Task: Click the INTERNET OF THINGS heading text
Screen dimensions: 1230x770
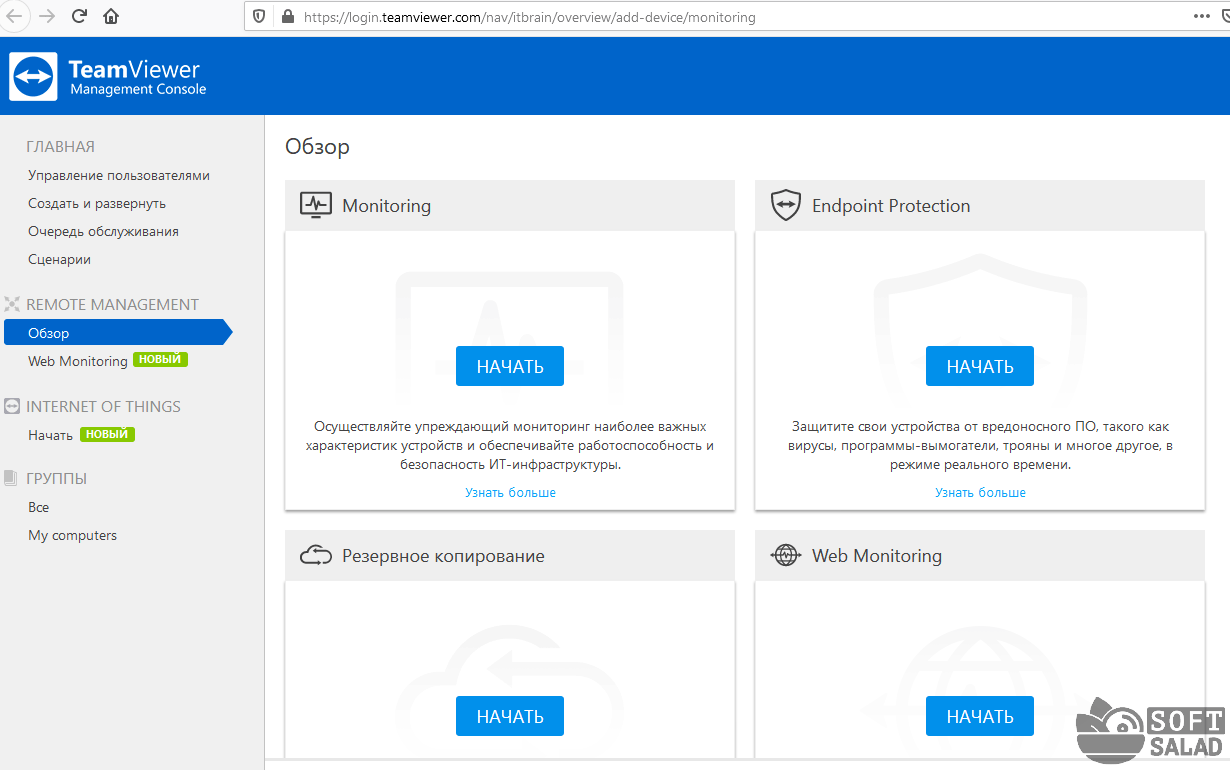Action: click(103, 406)
